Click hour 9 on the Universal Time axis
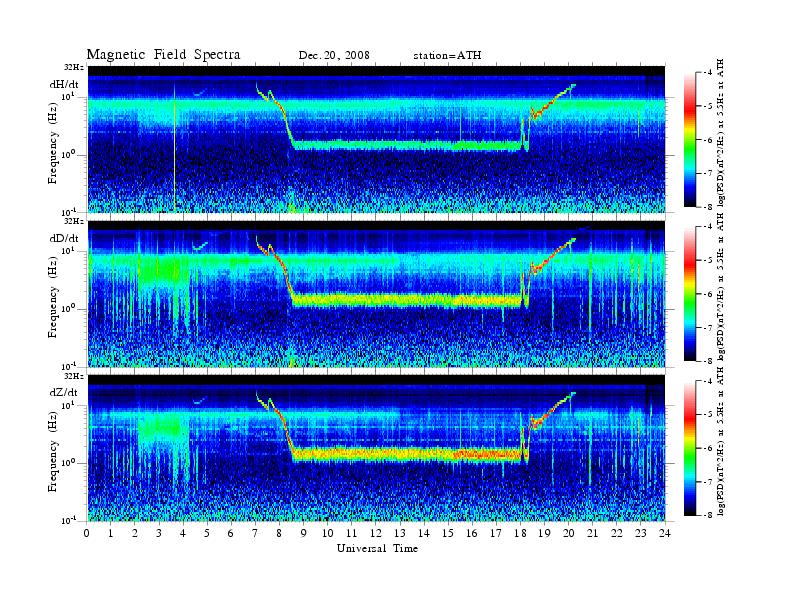 point(304,533)
